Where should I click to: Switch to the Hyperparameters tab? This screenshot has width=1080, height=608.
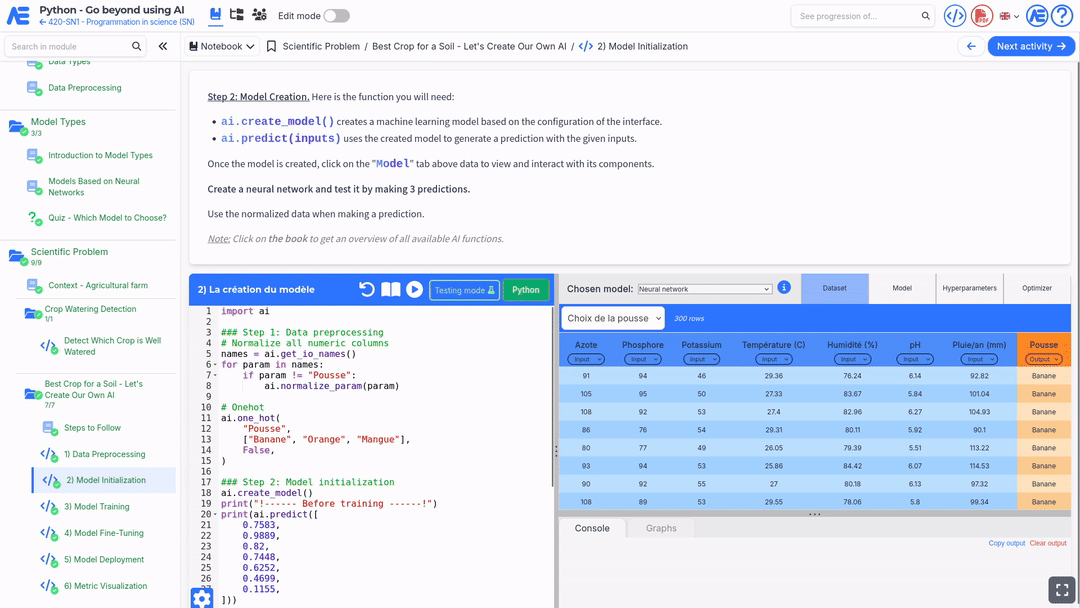click(969, 288)
